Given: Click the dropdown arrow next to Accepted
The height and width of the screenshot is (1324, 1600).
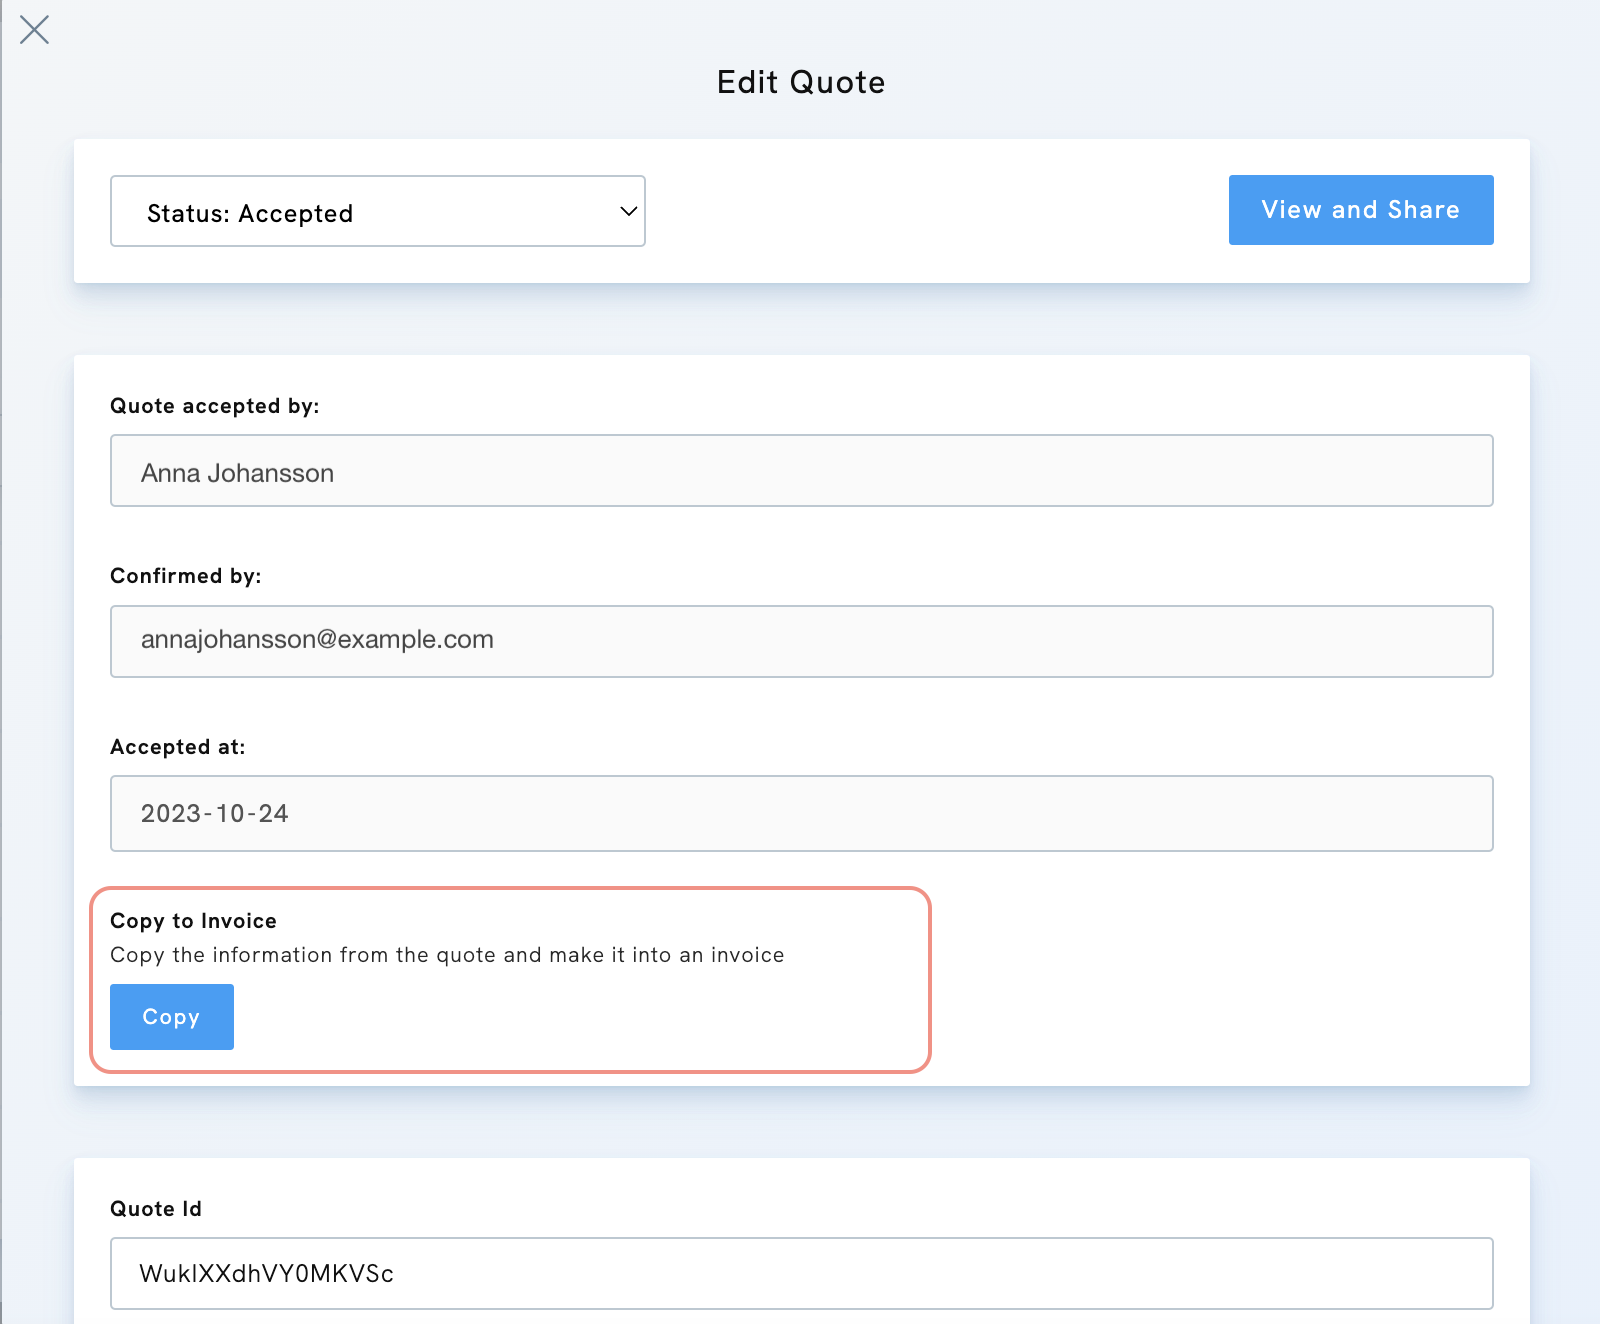Looking at the screenshot, I should 628,211.
